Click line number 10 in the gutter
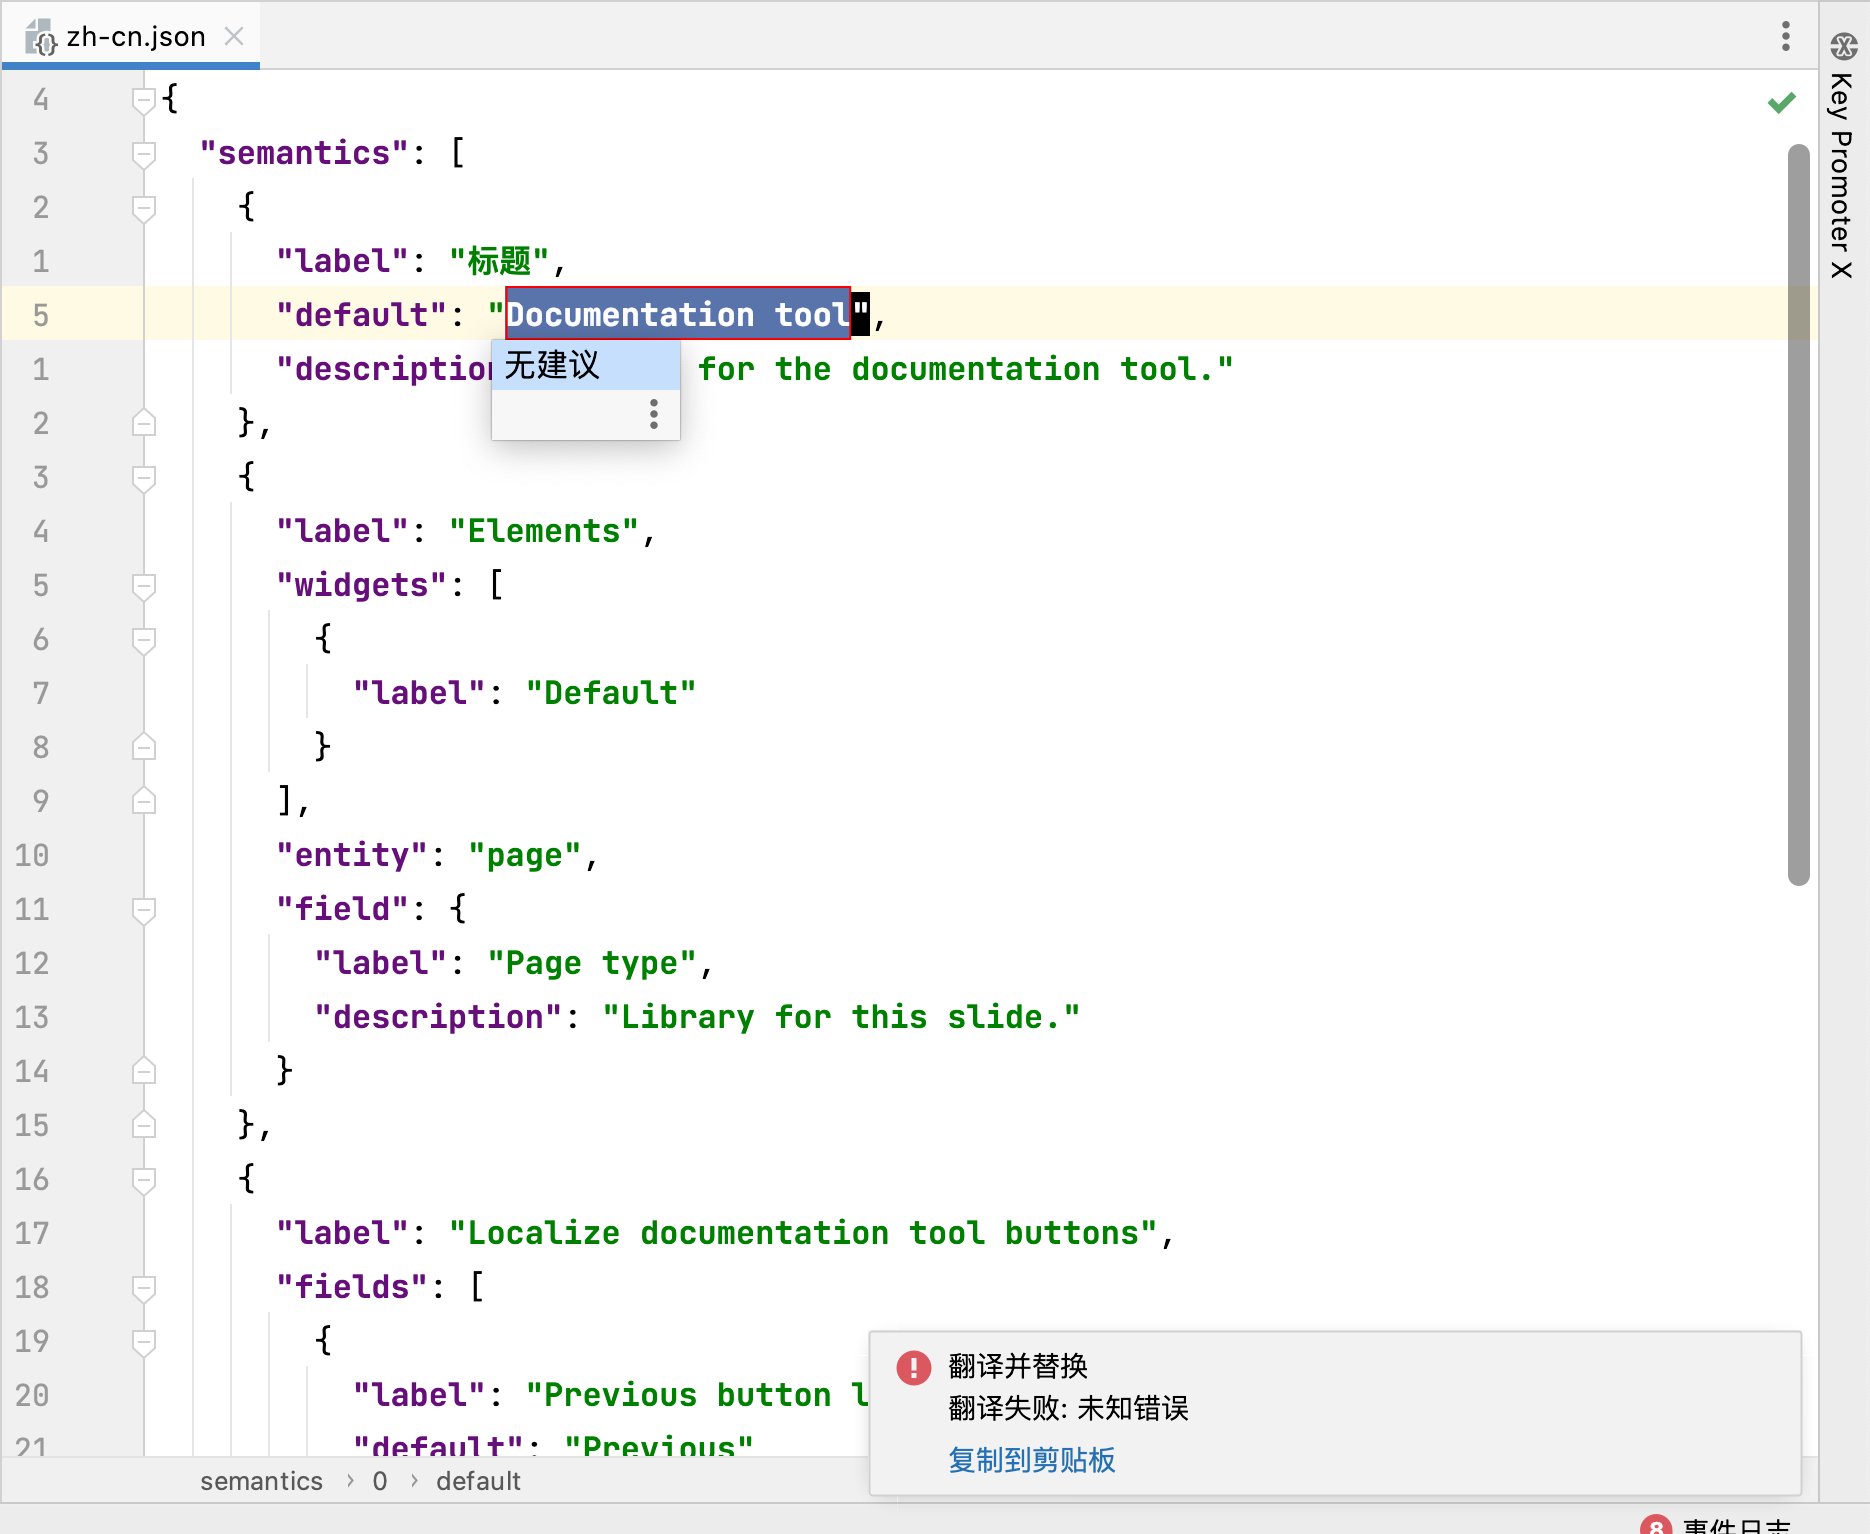This screenshot has width=1870, height=1534. pos(32,855)
